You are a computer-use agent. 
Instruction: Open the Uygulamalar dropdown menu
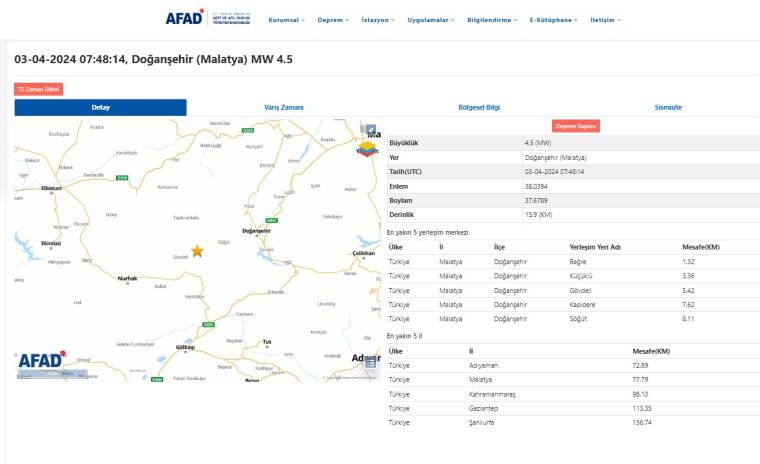point(431,19)
